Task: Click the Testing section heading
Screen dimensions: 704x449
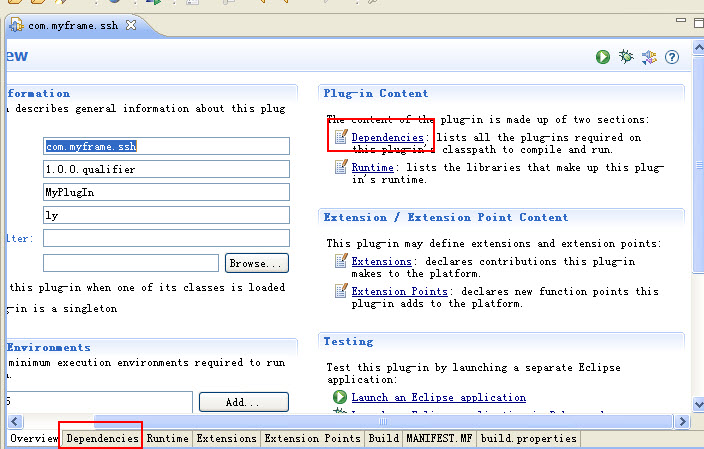Action: pos(348,342)
